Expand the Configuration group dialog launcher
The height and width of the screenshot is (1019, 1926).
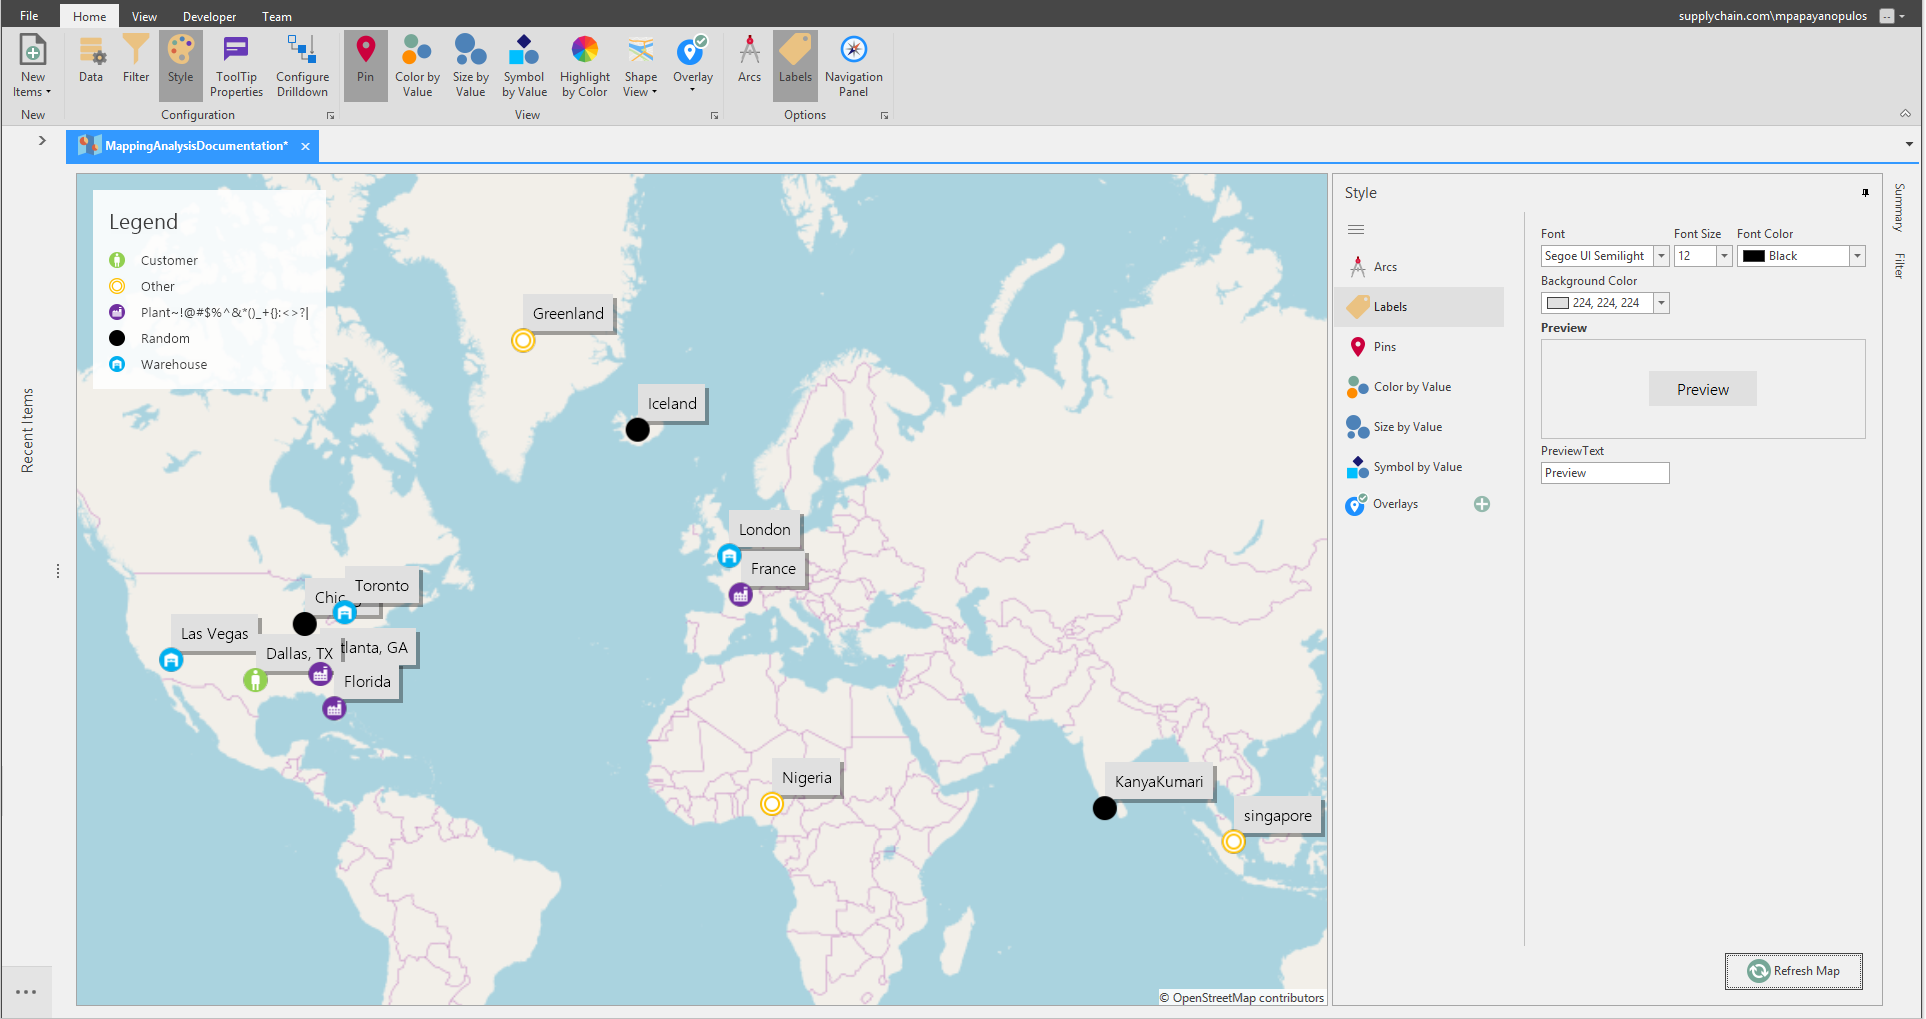pos(330,116)
